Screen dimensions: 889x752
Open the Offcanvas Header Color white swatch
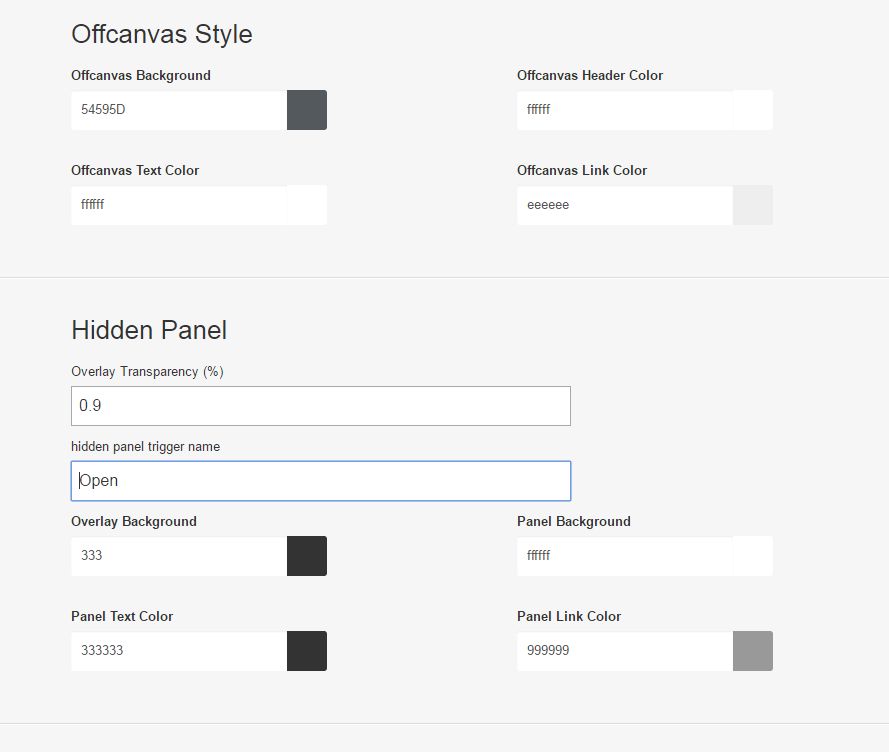click(752, 110)
